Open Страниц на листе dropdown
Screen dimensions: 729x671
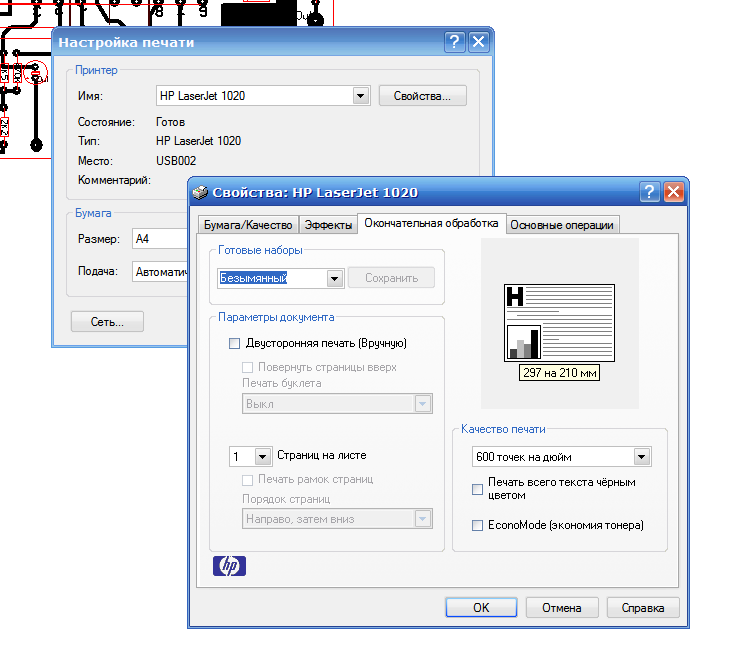coord(262,457)
